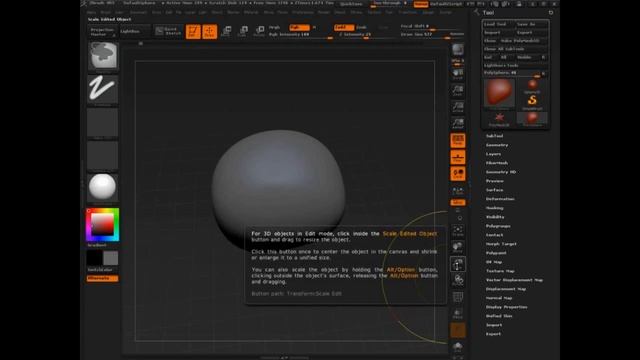This screenshot has height=360, width=640.
Task: Toggle the Transp transparency button
Action: pyautogui.click(x=458, y=313)
